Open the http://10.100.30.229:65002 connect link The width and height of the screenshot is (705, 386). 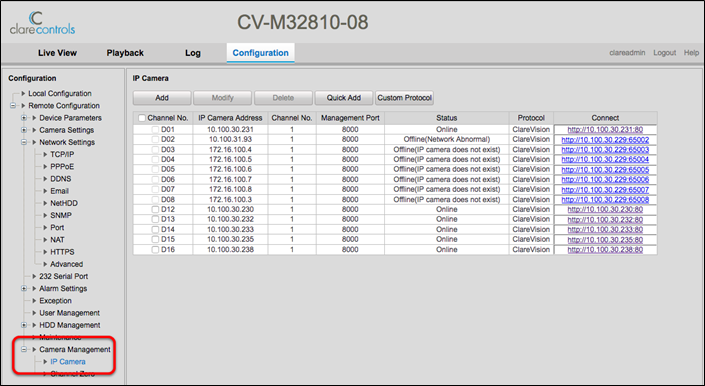point(605,140)
